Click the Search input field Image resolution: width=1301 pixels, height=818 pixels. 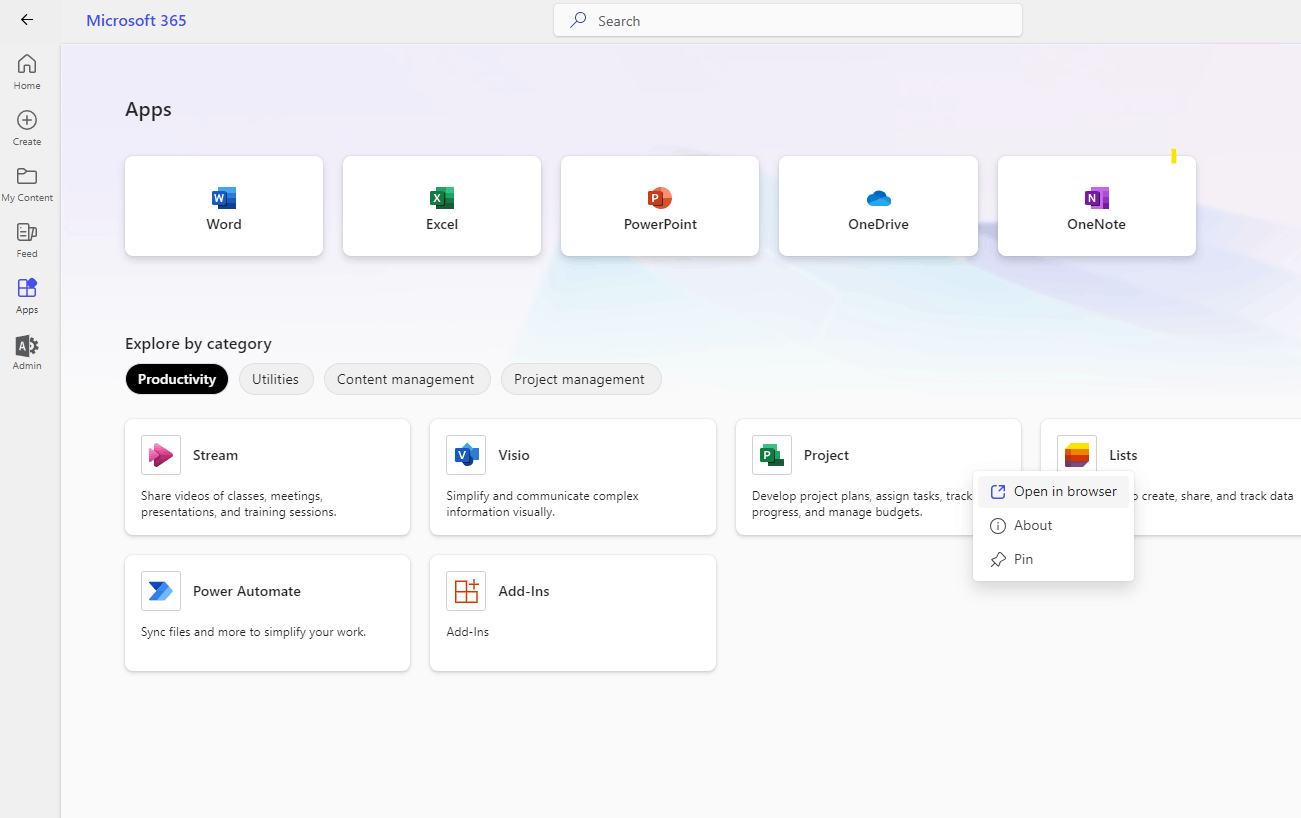(788, 20)
